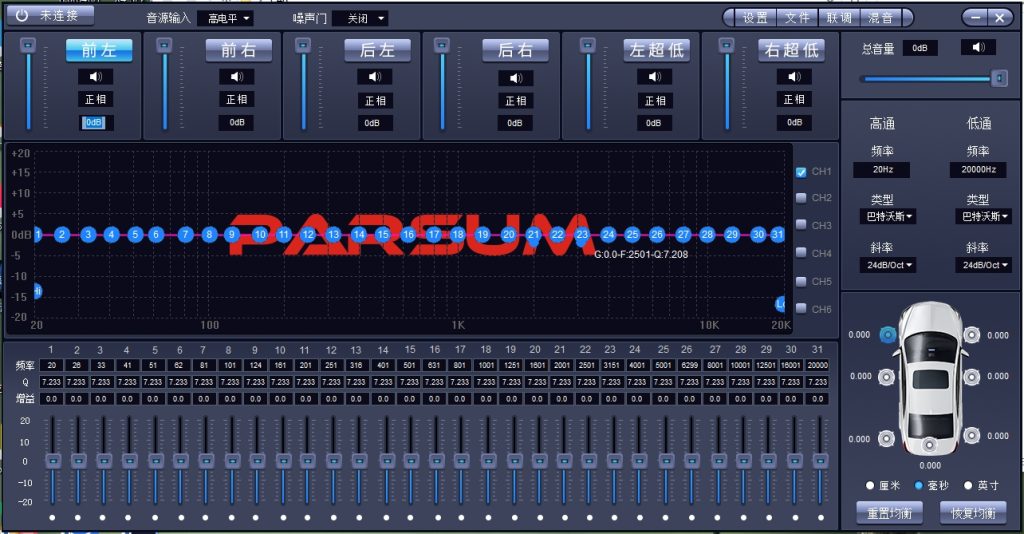The image size is (1024, 534).
Task: Select the 后右 channel tab
Action: pyautogui.click(x=515, y=50)
